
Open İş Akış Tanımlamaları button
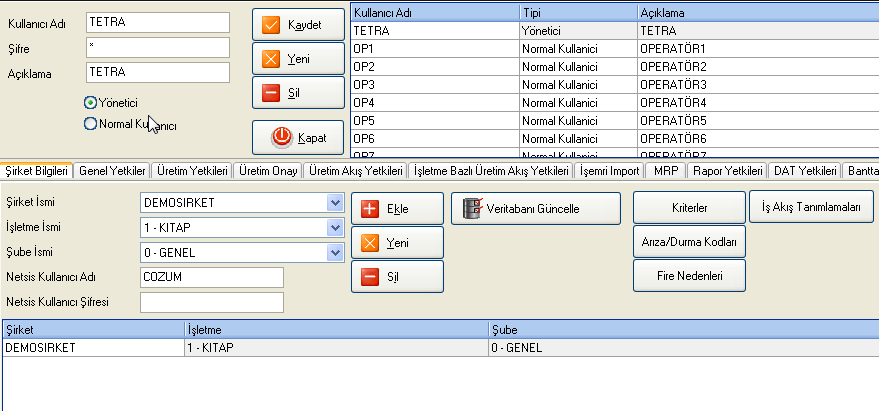coord(811,208)
